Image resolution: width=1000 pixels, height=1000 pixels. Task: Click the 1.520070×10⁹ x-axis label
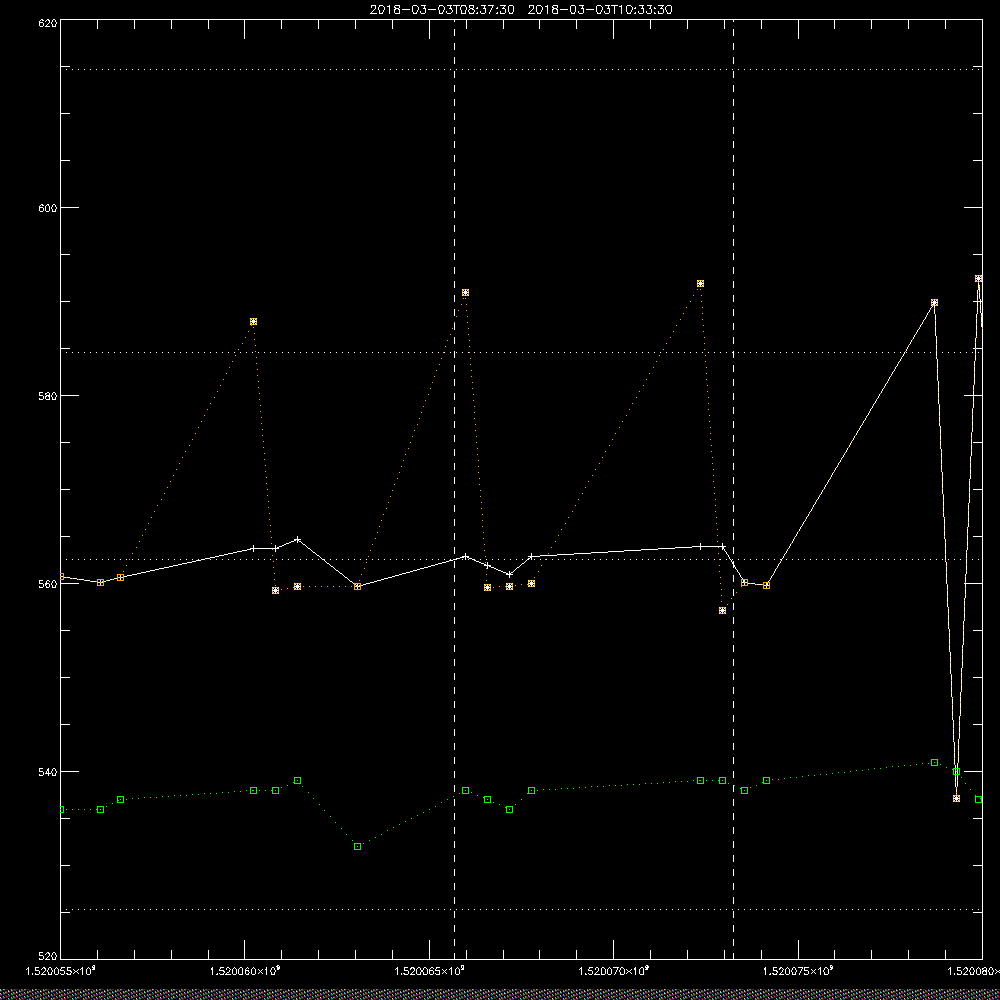pos(614,971)
